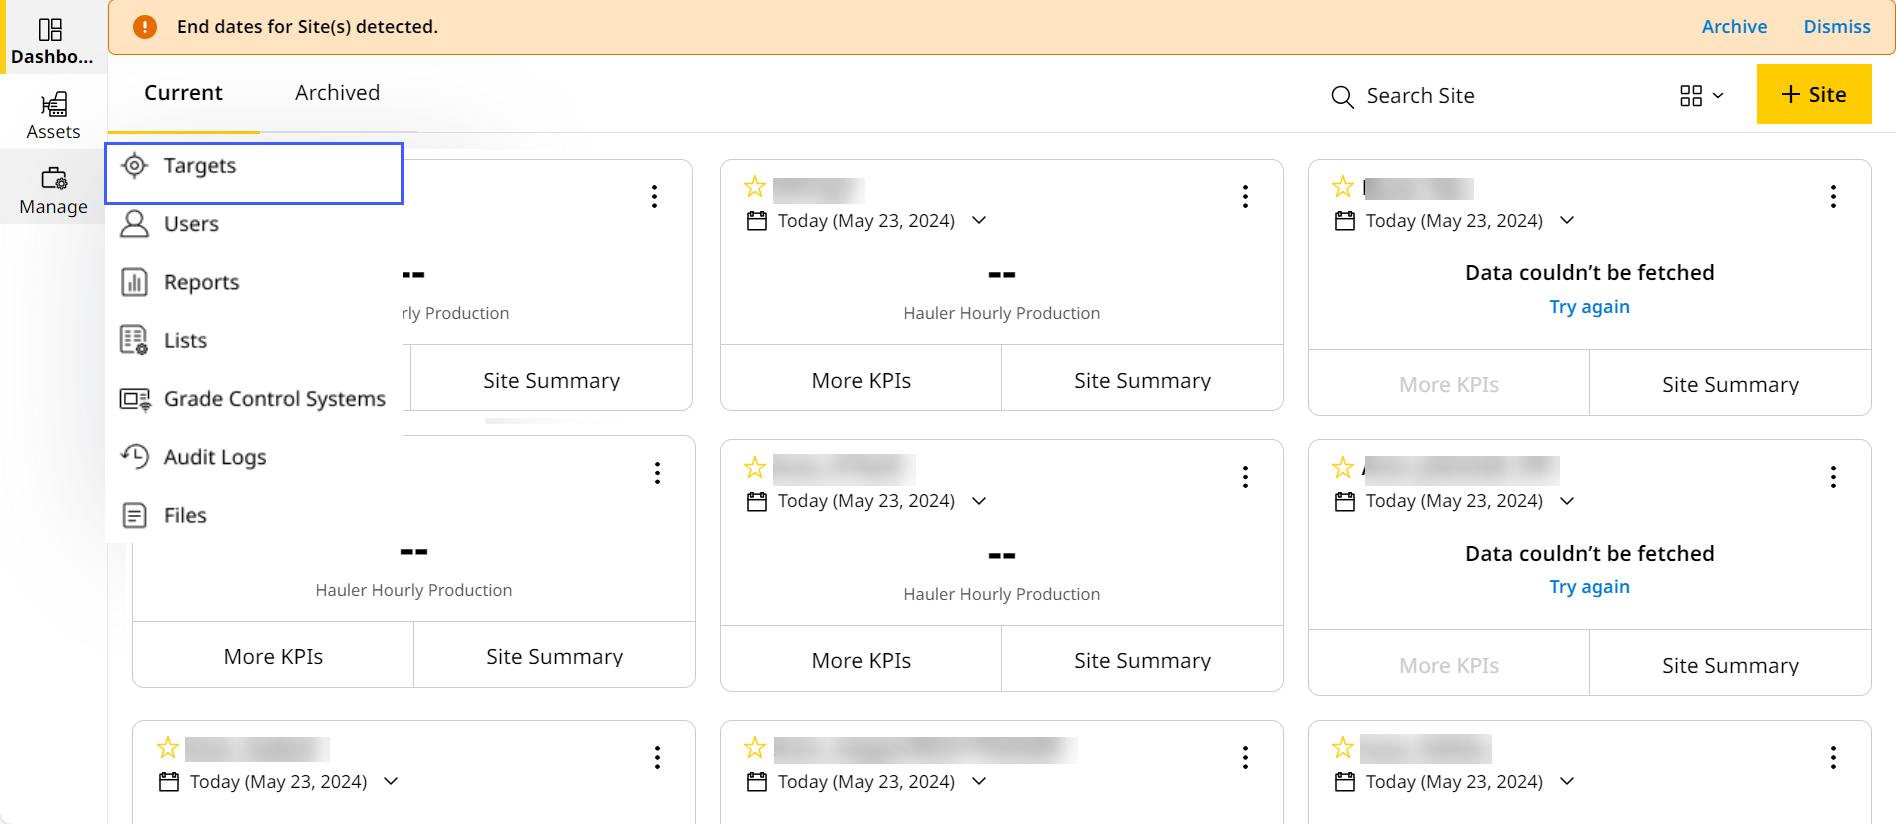Viewport: 1896px width, 824px height.
Task: Select the Reports chart icon in the menu
Action: [x=134, y=282]
